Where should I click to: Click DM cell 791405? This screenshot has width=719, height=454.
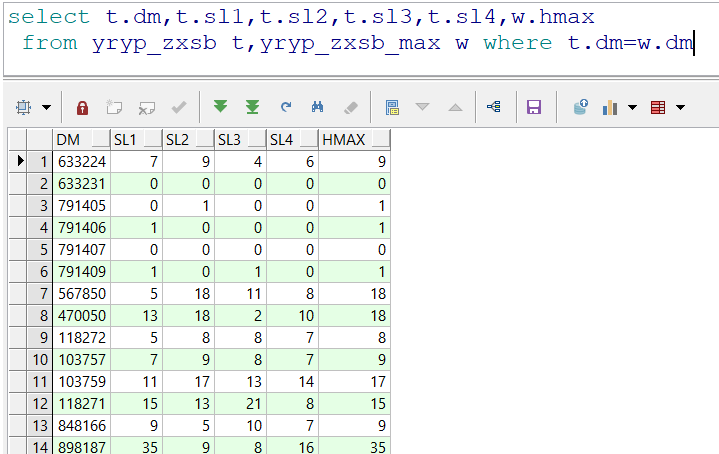pos(82,205)
